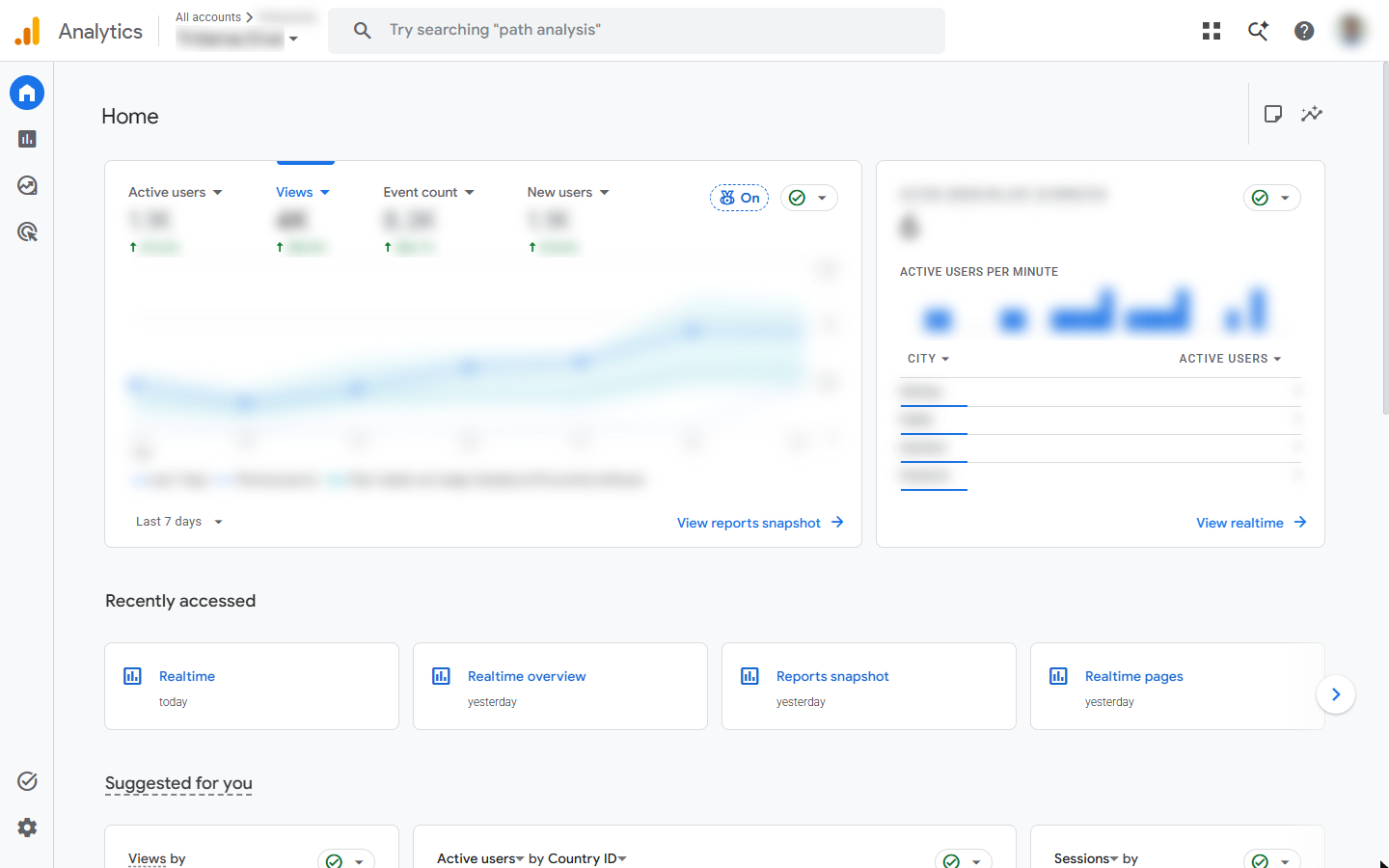Open the Reports snapshot recent card

tap(869, 686)
